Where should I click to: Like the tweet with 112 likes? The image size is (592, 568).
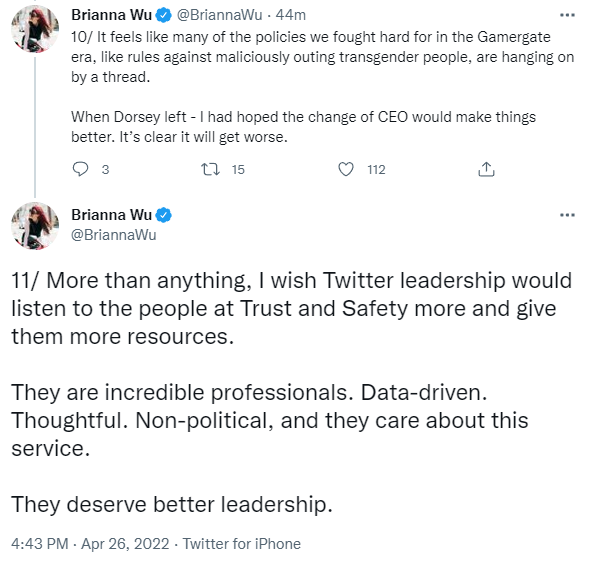coord(345,169)
